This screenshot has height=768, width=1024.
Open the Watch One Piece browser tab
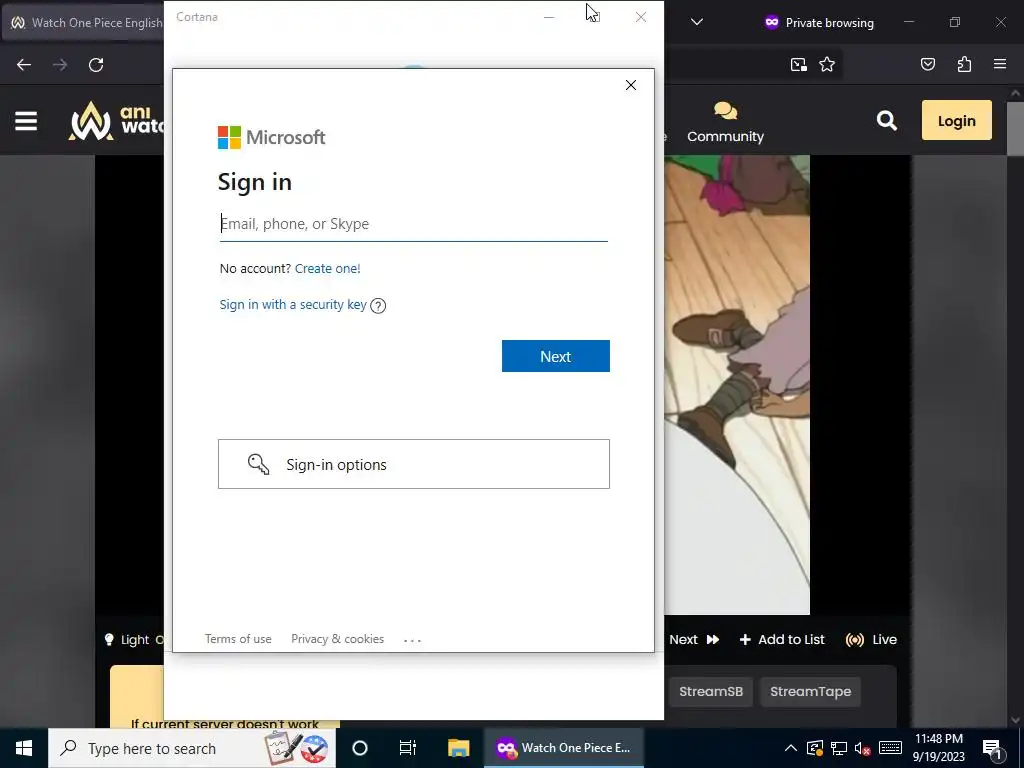[x=84, y=23]
